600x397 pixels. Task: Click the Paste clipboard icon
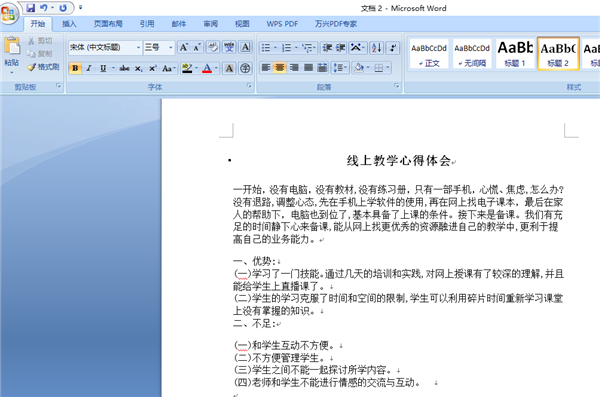click(12, 47)
